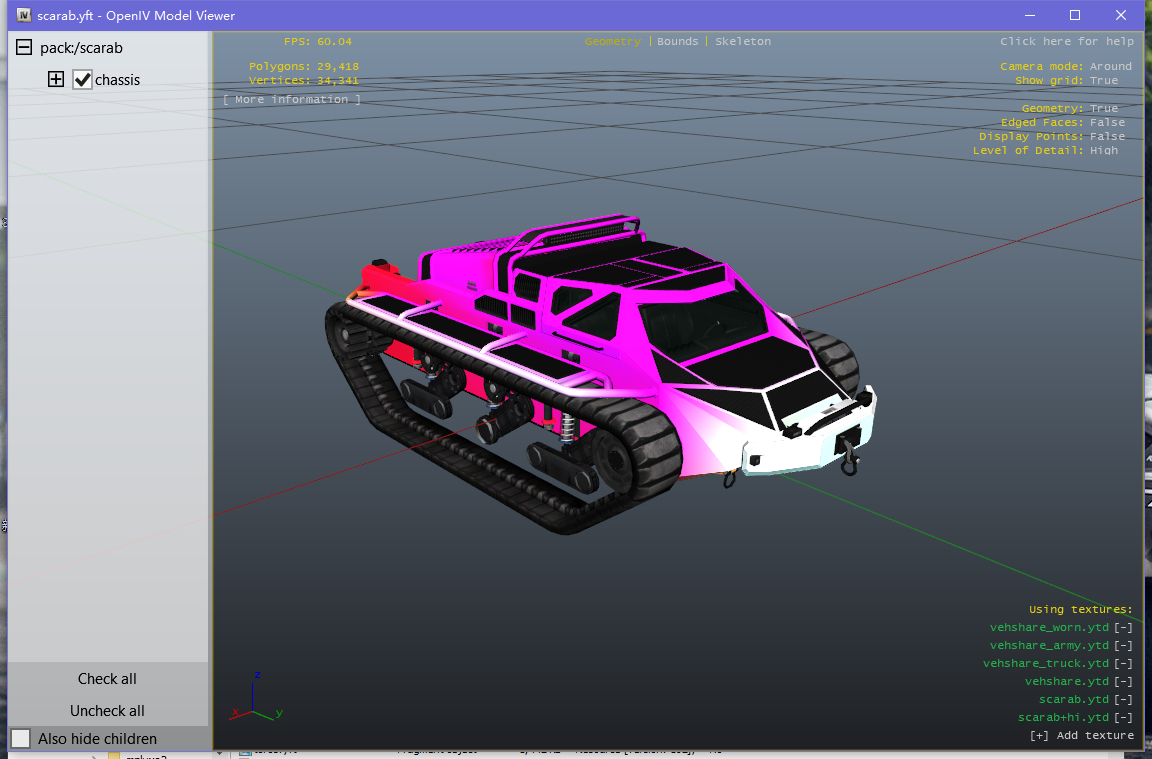The height and width of the screenshot is (759, 1152).
Task: Click [+] Add texture
Action: point(1081,735)
